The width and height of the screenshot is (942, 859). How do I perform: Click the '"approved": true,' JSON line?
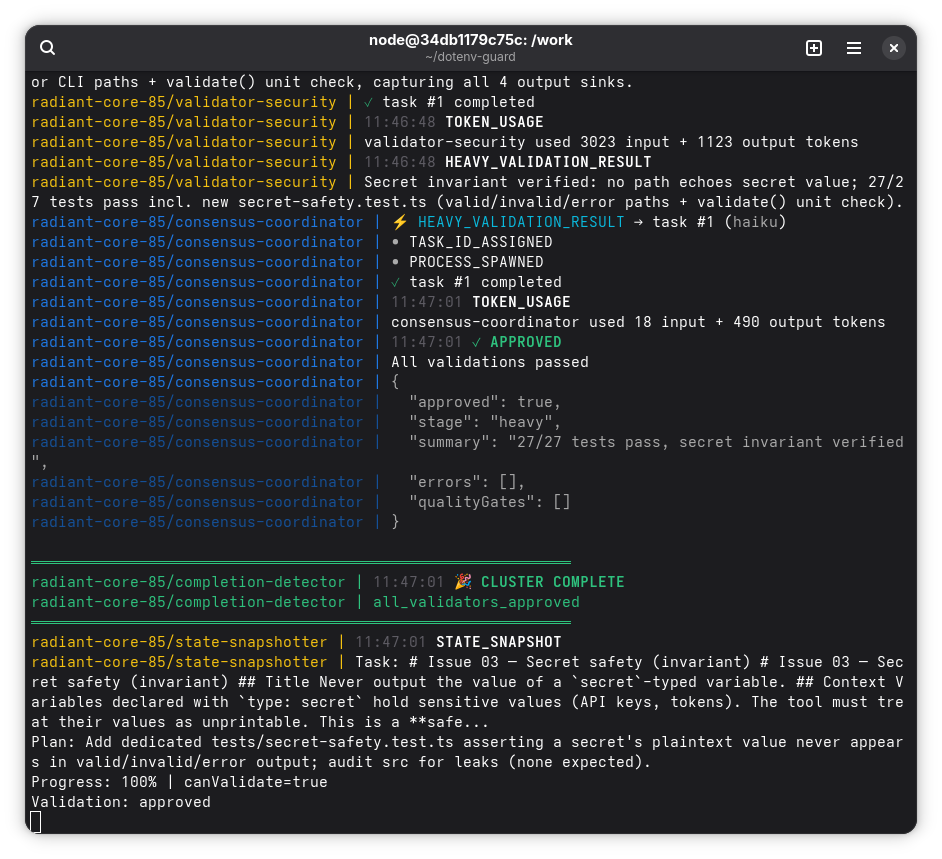(x=485, y=402)
